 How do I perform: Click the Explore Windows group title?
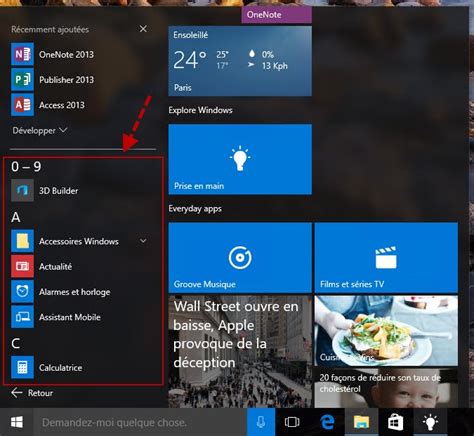(x=200, y=110)
